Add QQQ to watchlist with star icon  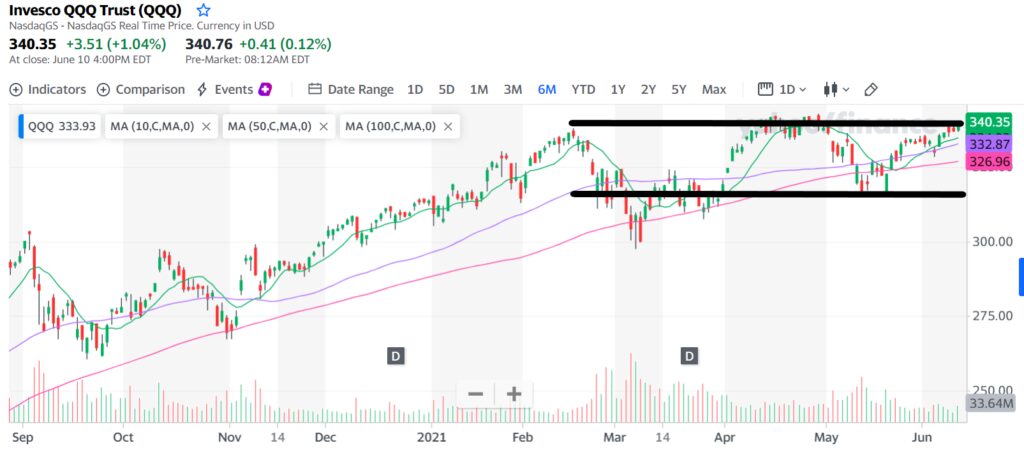(204, 10)
